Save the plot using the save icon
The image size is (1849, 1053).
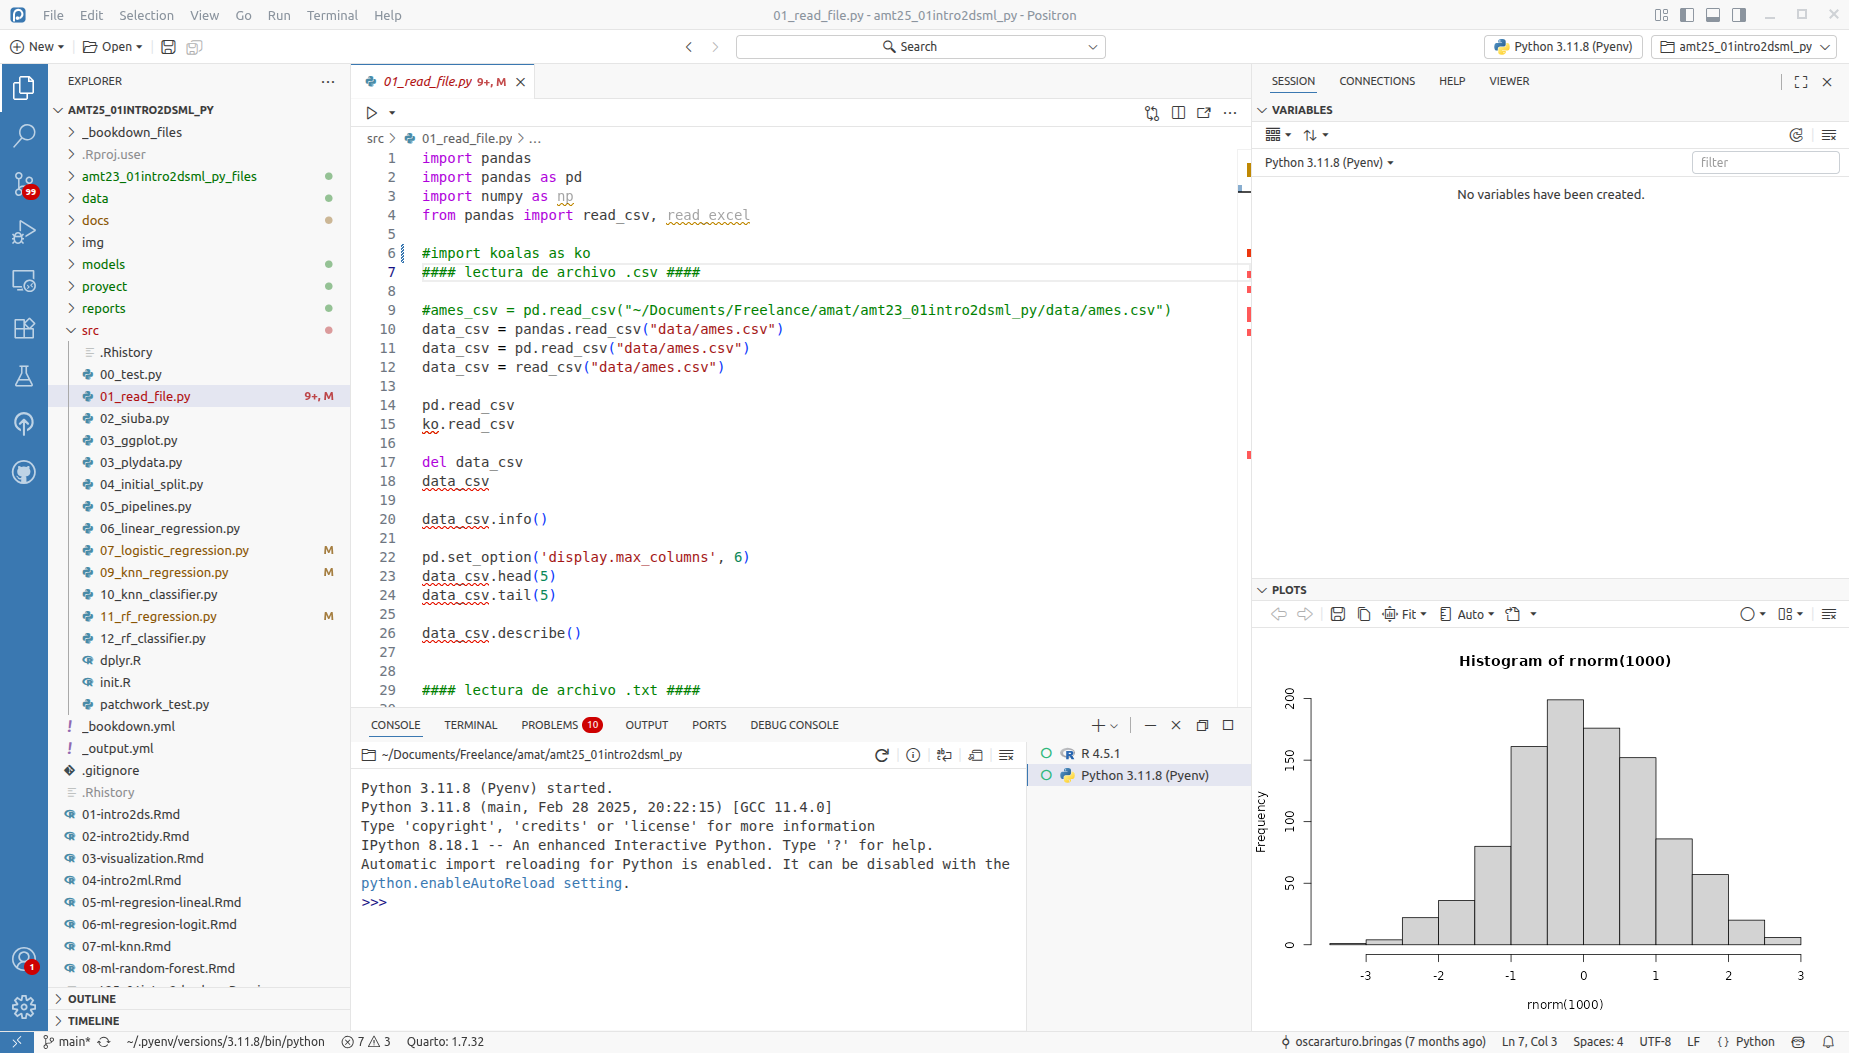pos(1337,614)
